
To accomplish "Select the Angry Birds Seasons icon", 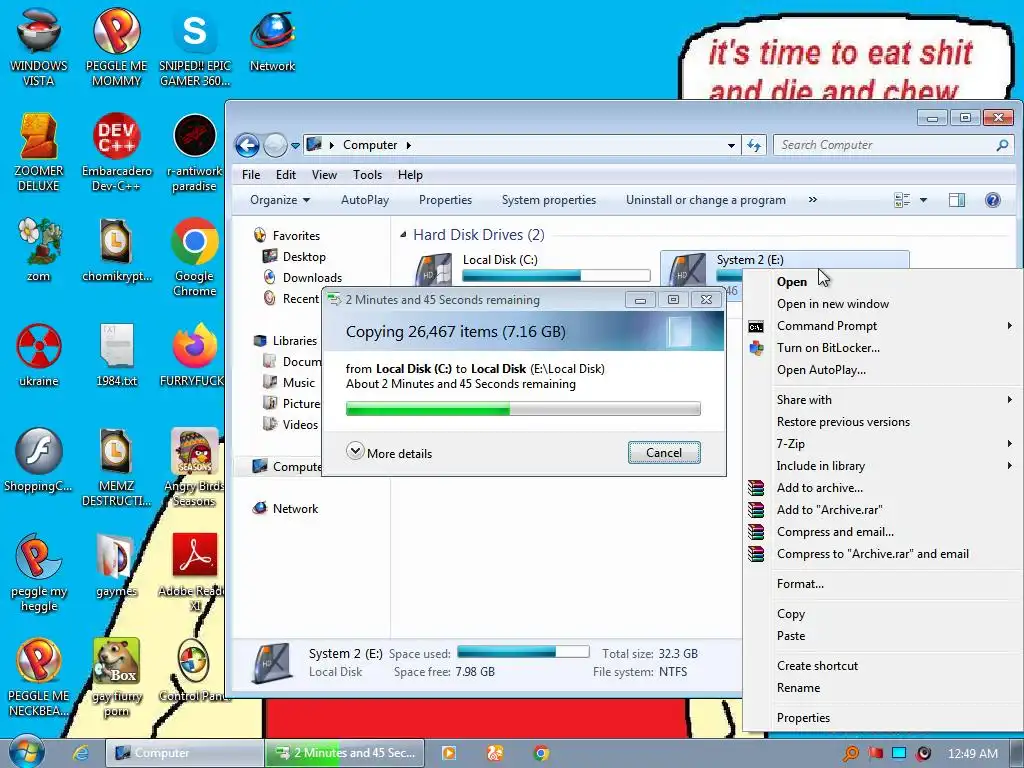I will [x=194, y=467].
